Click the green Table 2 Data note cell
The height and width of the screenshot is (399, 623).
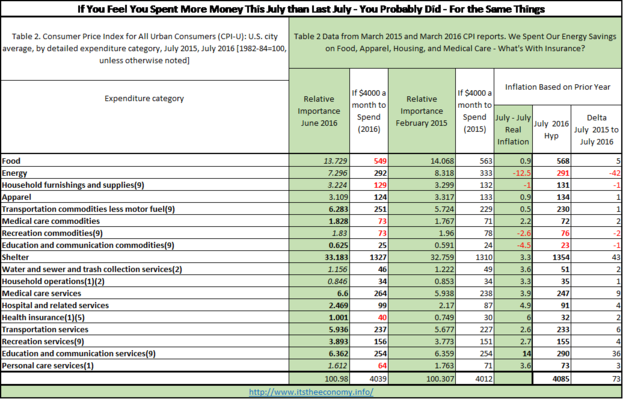tap(456, 43)
